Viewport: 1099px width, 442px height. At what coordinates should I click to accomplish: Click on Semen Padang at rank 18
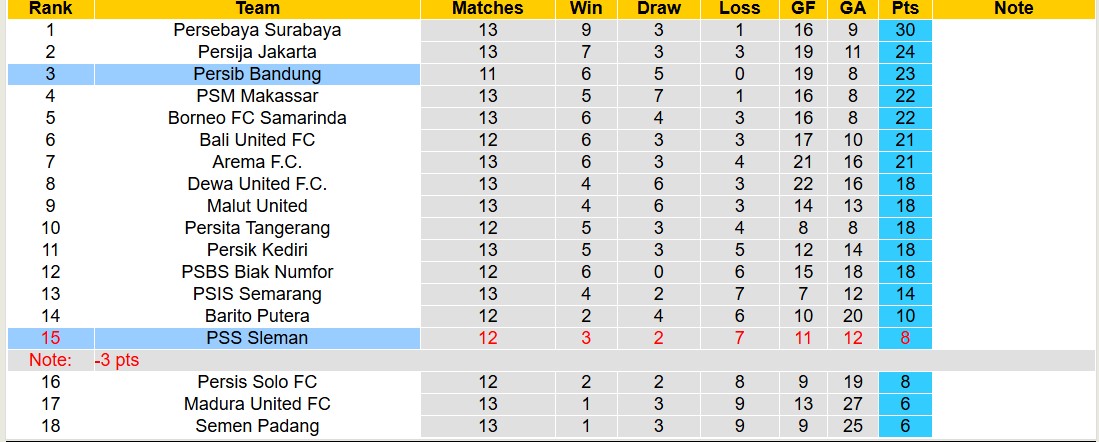click(257, 426)
